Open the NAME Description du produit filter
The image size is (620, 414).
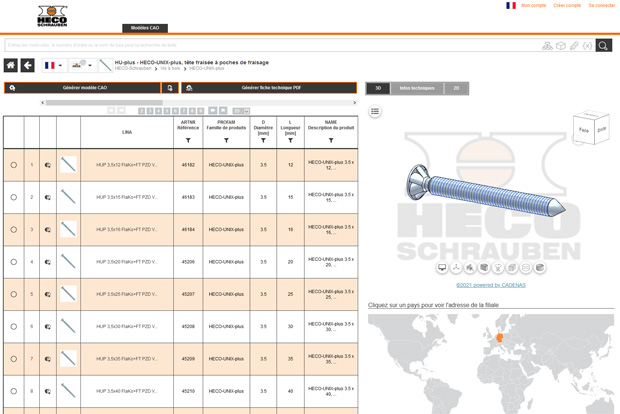(331, 140)
